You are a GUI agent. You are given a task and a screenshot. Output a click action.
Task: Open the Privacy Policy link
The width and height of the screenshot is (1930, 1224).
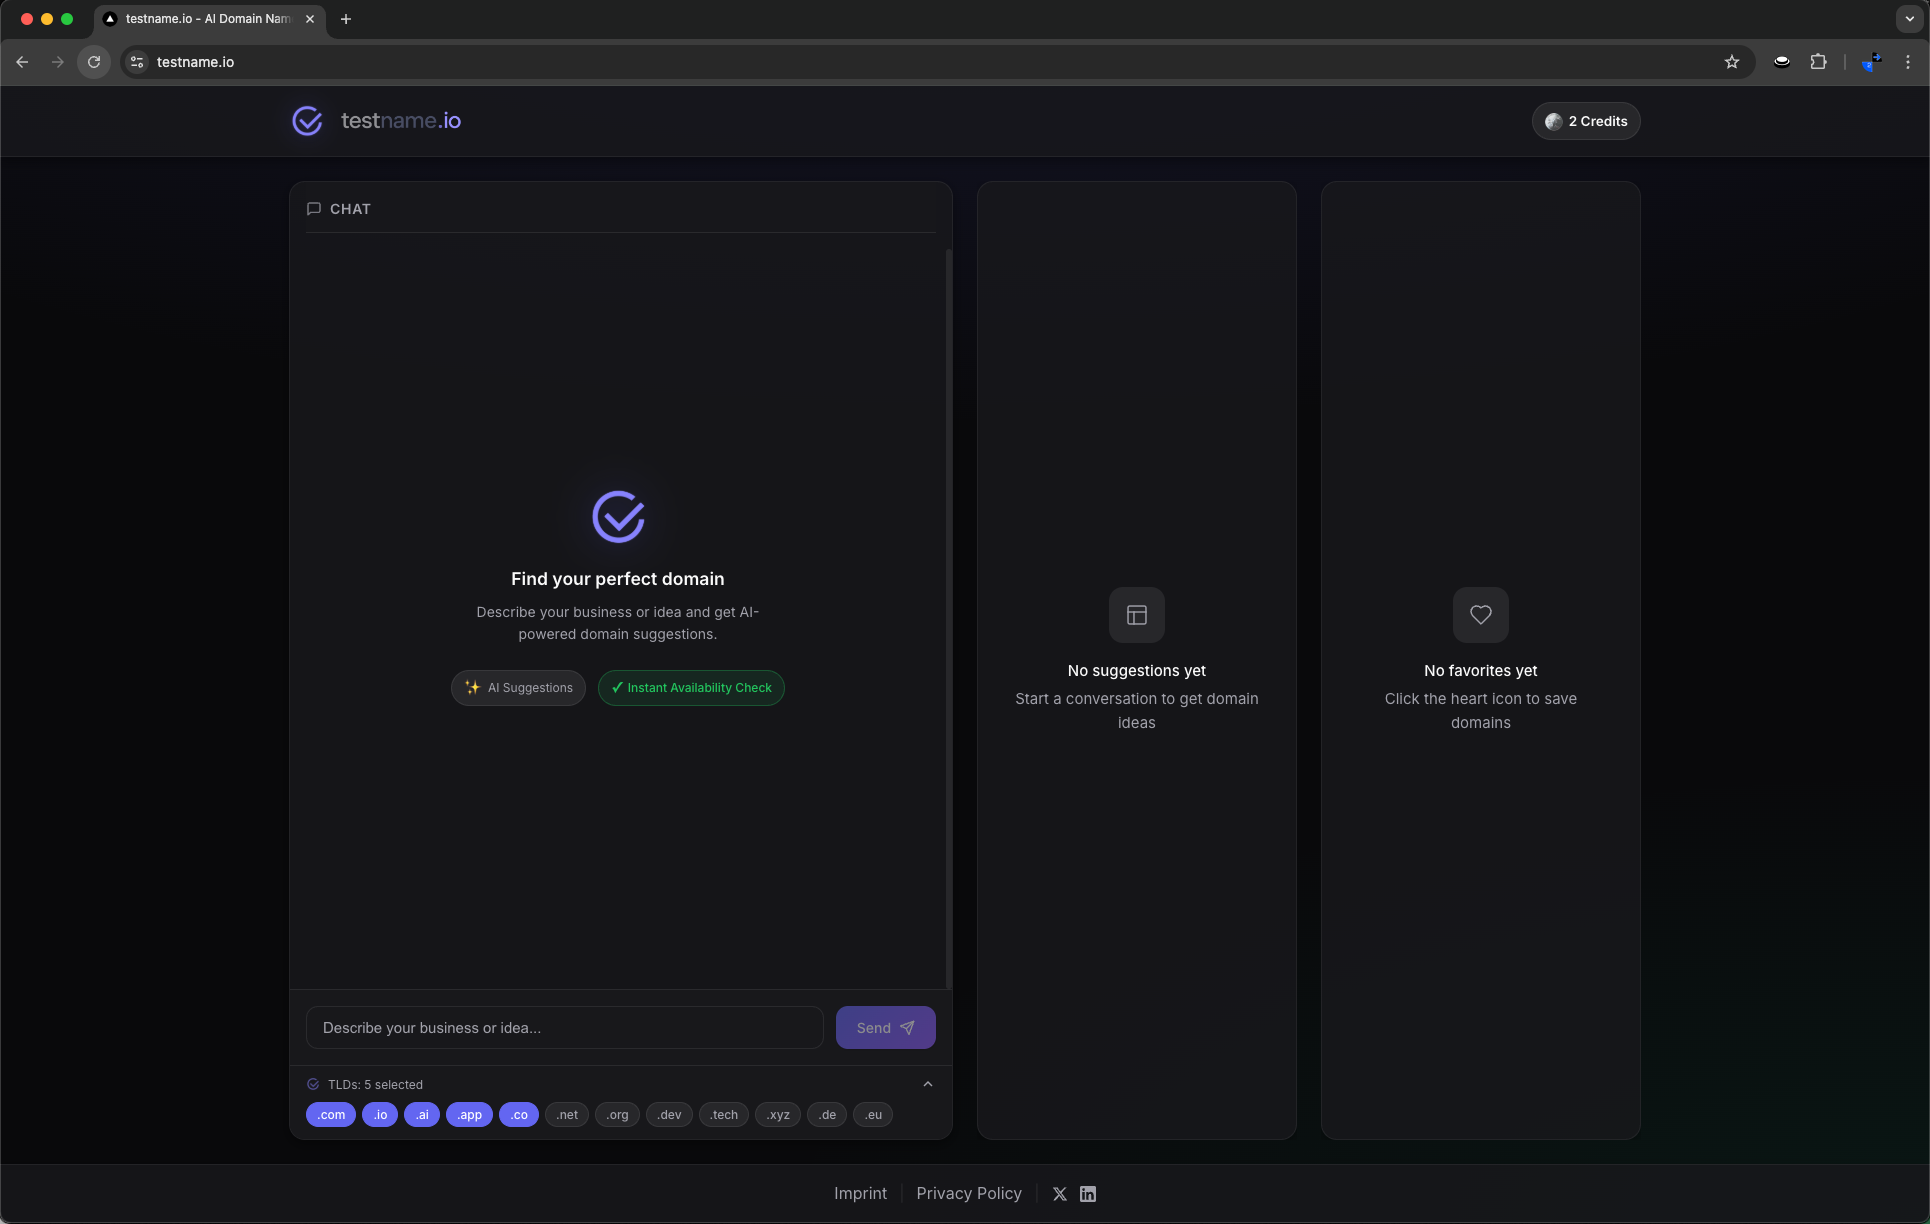(968, 1194)
